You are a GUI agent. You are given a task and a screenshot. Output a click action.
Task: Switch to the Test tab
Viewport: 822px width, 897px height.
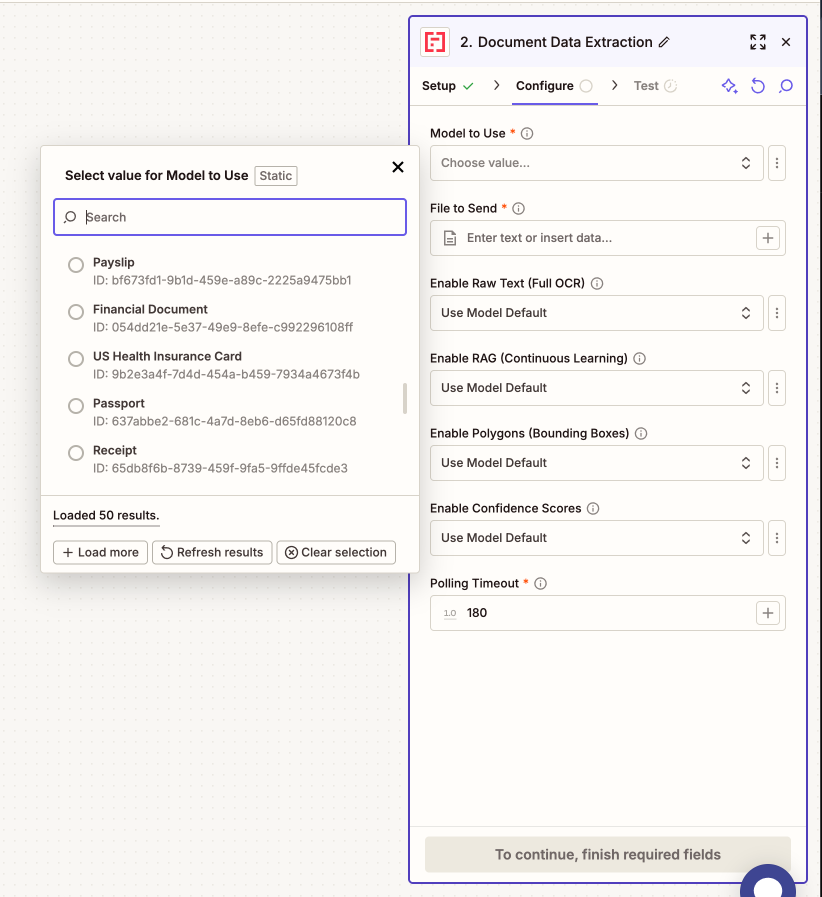[646, 86]
